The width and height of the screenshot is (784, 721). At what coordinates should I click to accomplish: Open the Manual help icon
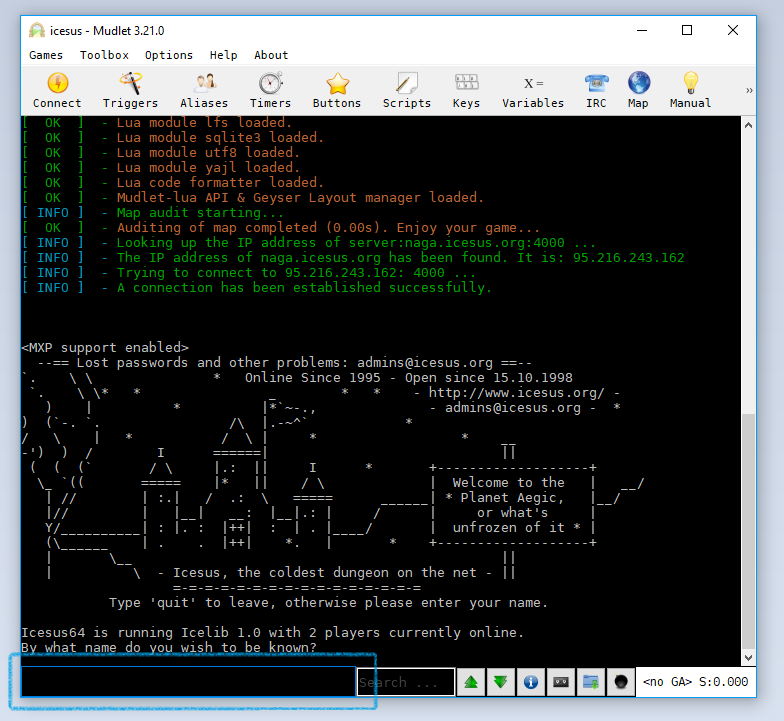click(690, 90)
